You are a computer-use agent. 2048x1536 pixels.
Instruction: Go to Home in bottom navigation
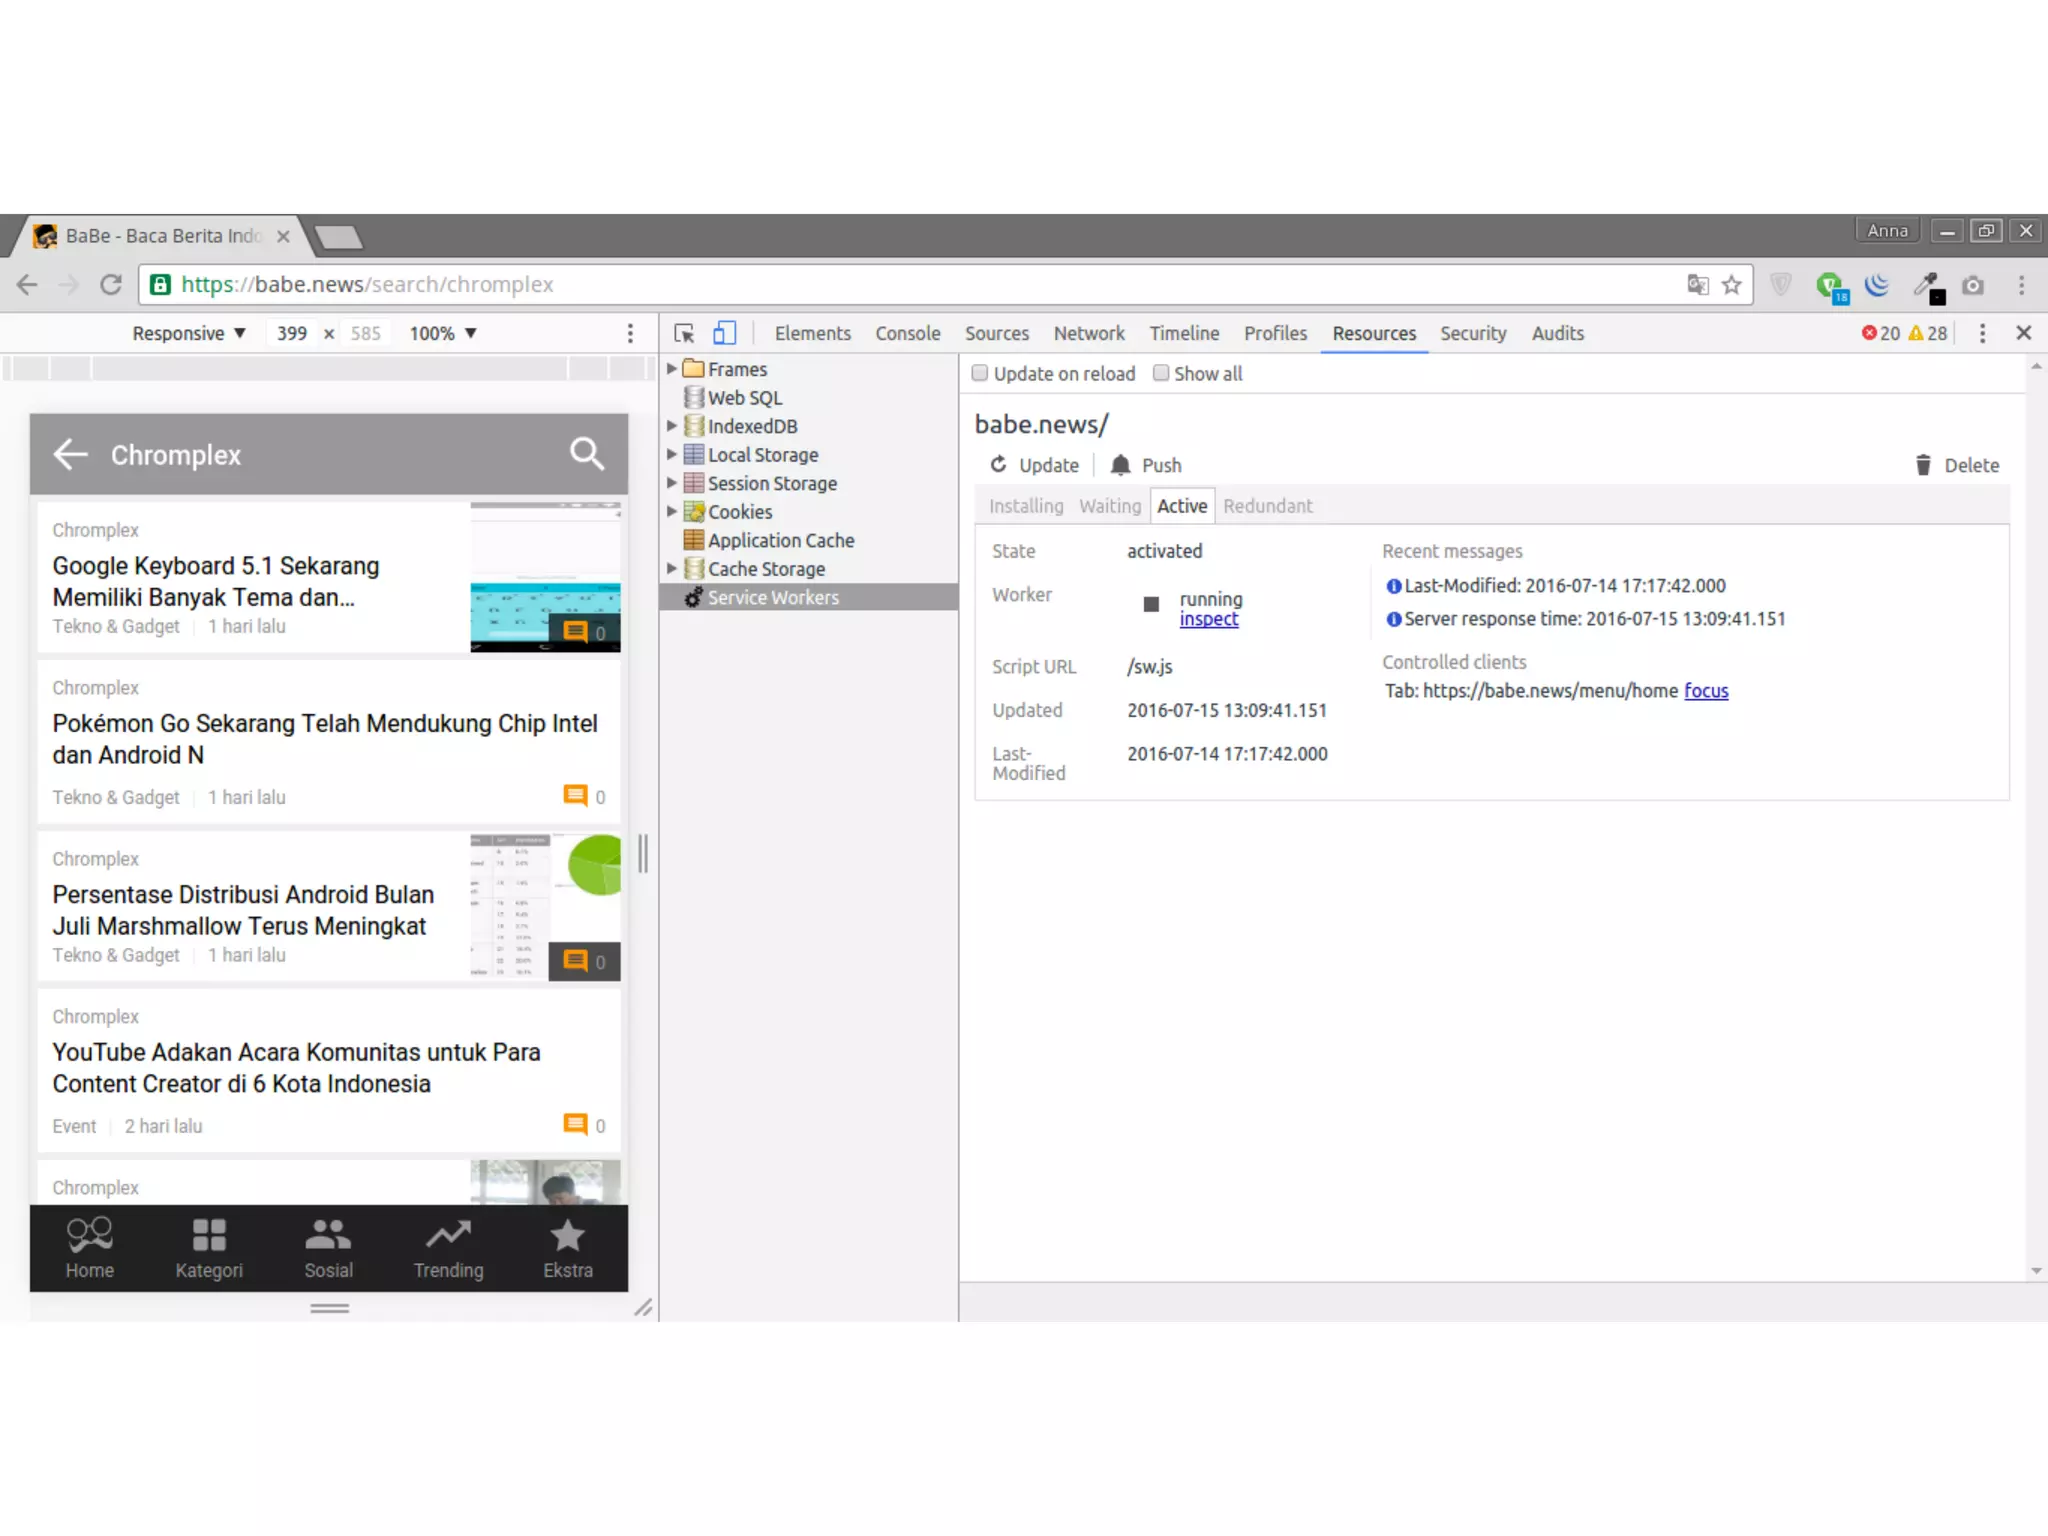pos(90,1248)
